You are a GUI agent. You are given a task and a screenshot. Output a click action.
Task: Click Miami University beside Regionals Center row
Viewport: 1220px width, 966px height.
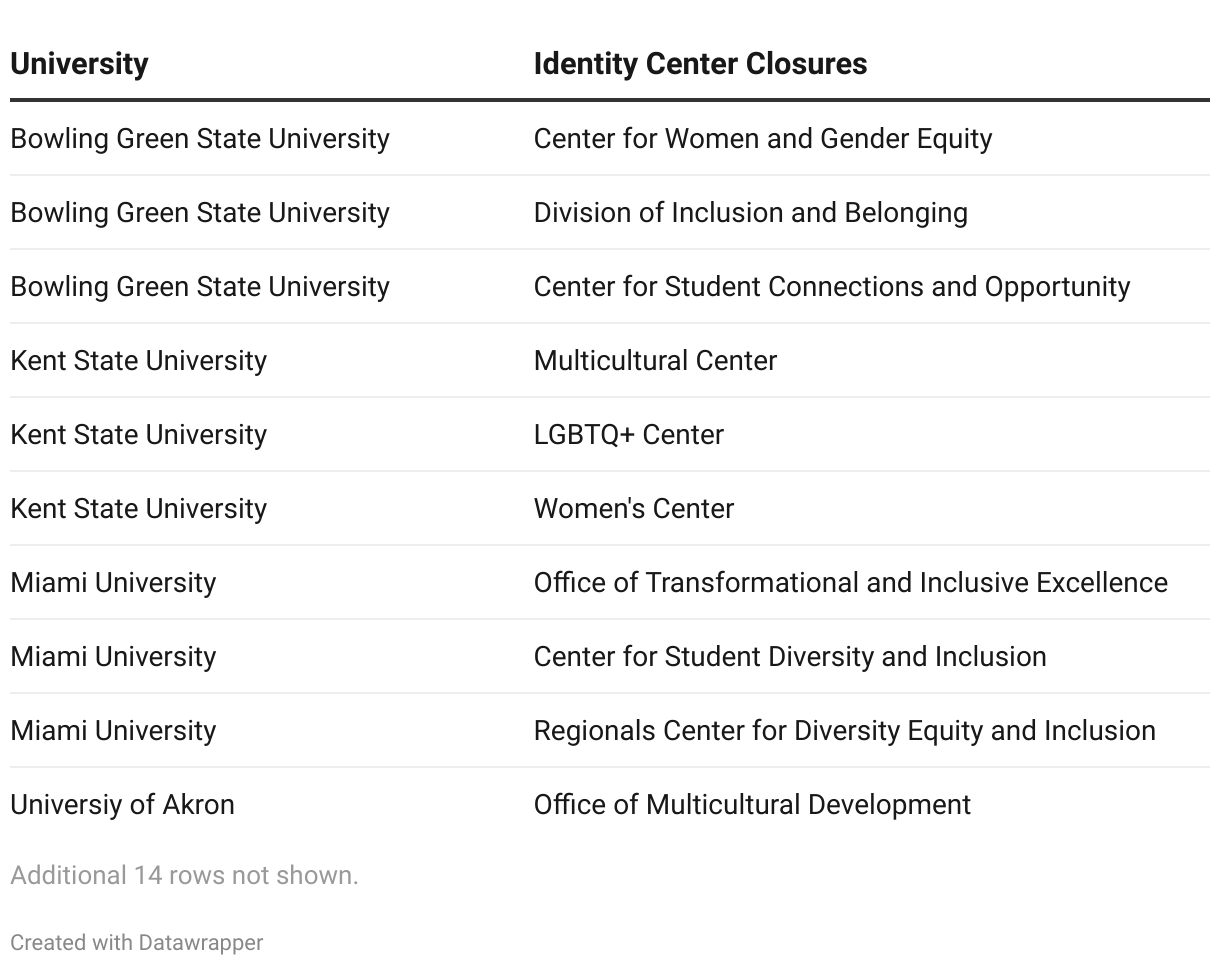(x=113, y=730)
